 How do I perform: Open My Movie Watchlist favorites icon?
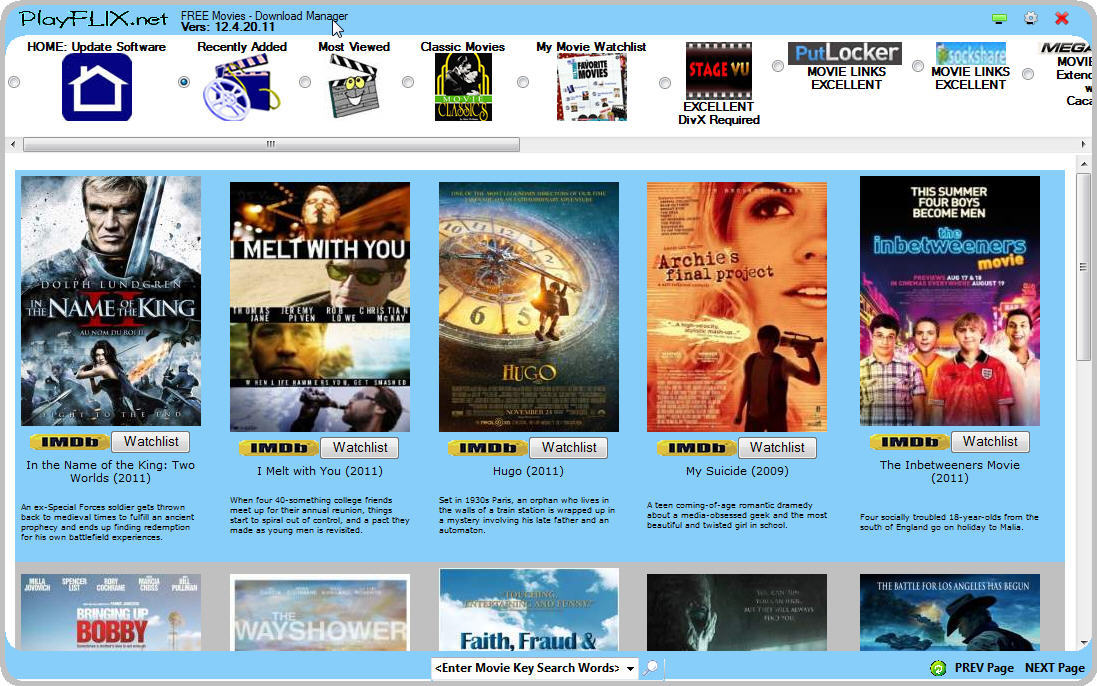(x=590, y=85)
